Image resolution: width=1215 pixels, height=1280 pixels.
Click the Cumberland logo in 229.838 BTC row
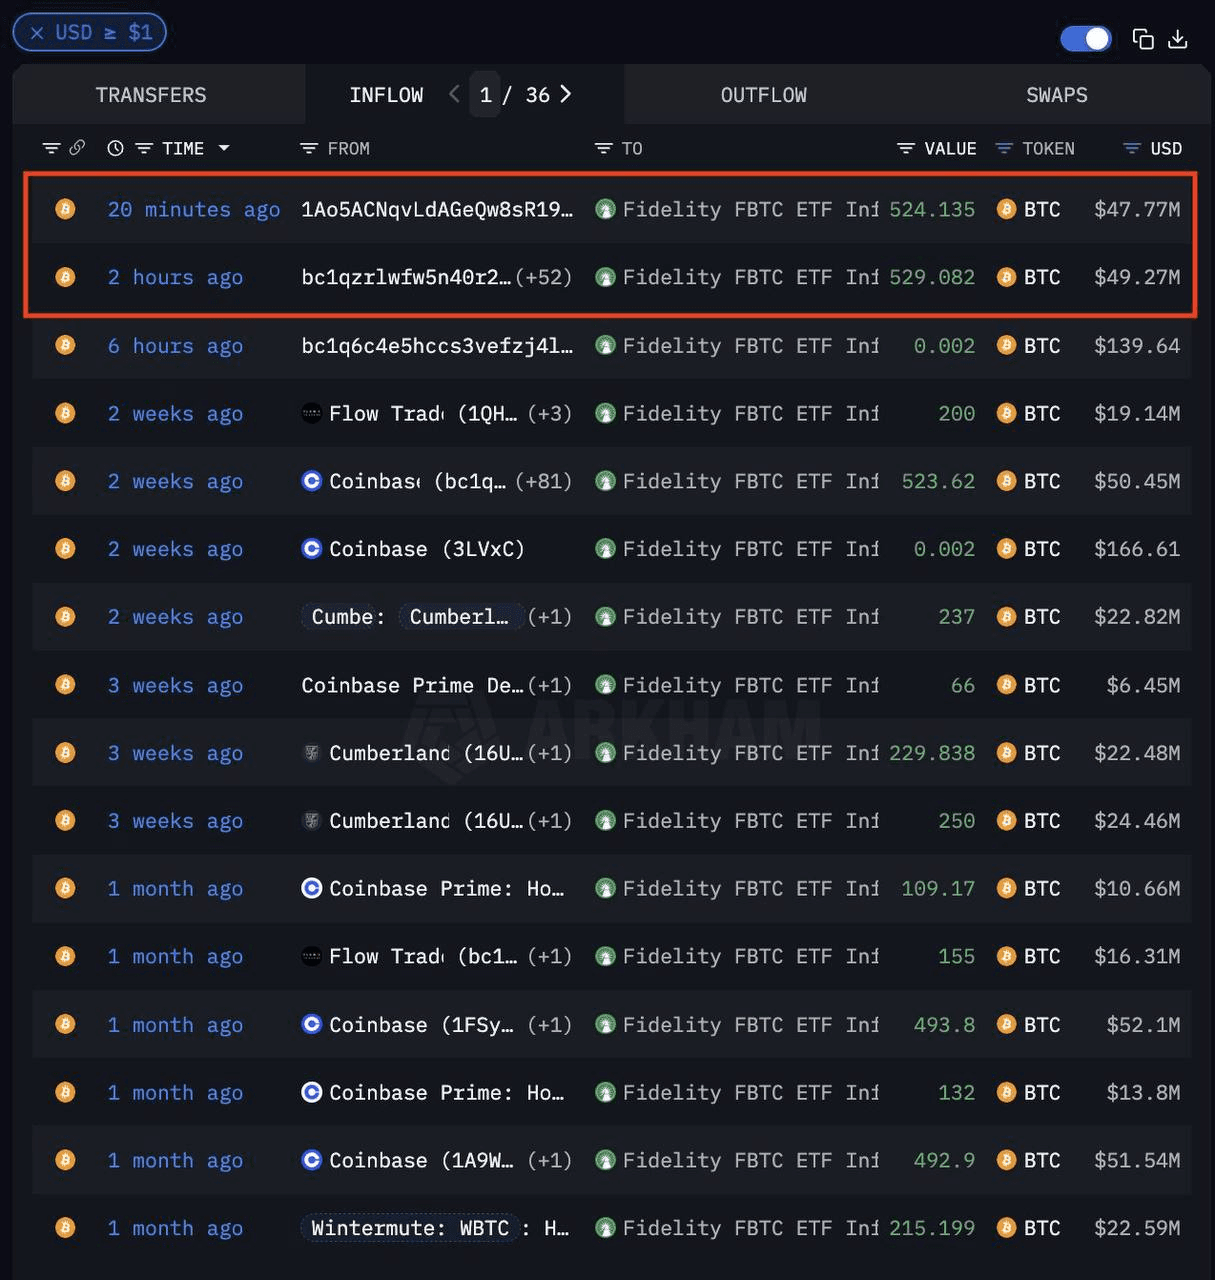point(312,753)
